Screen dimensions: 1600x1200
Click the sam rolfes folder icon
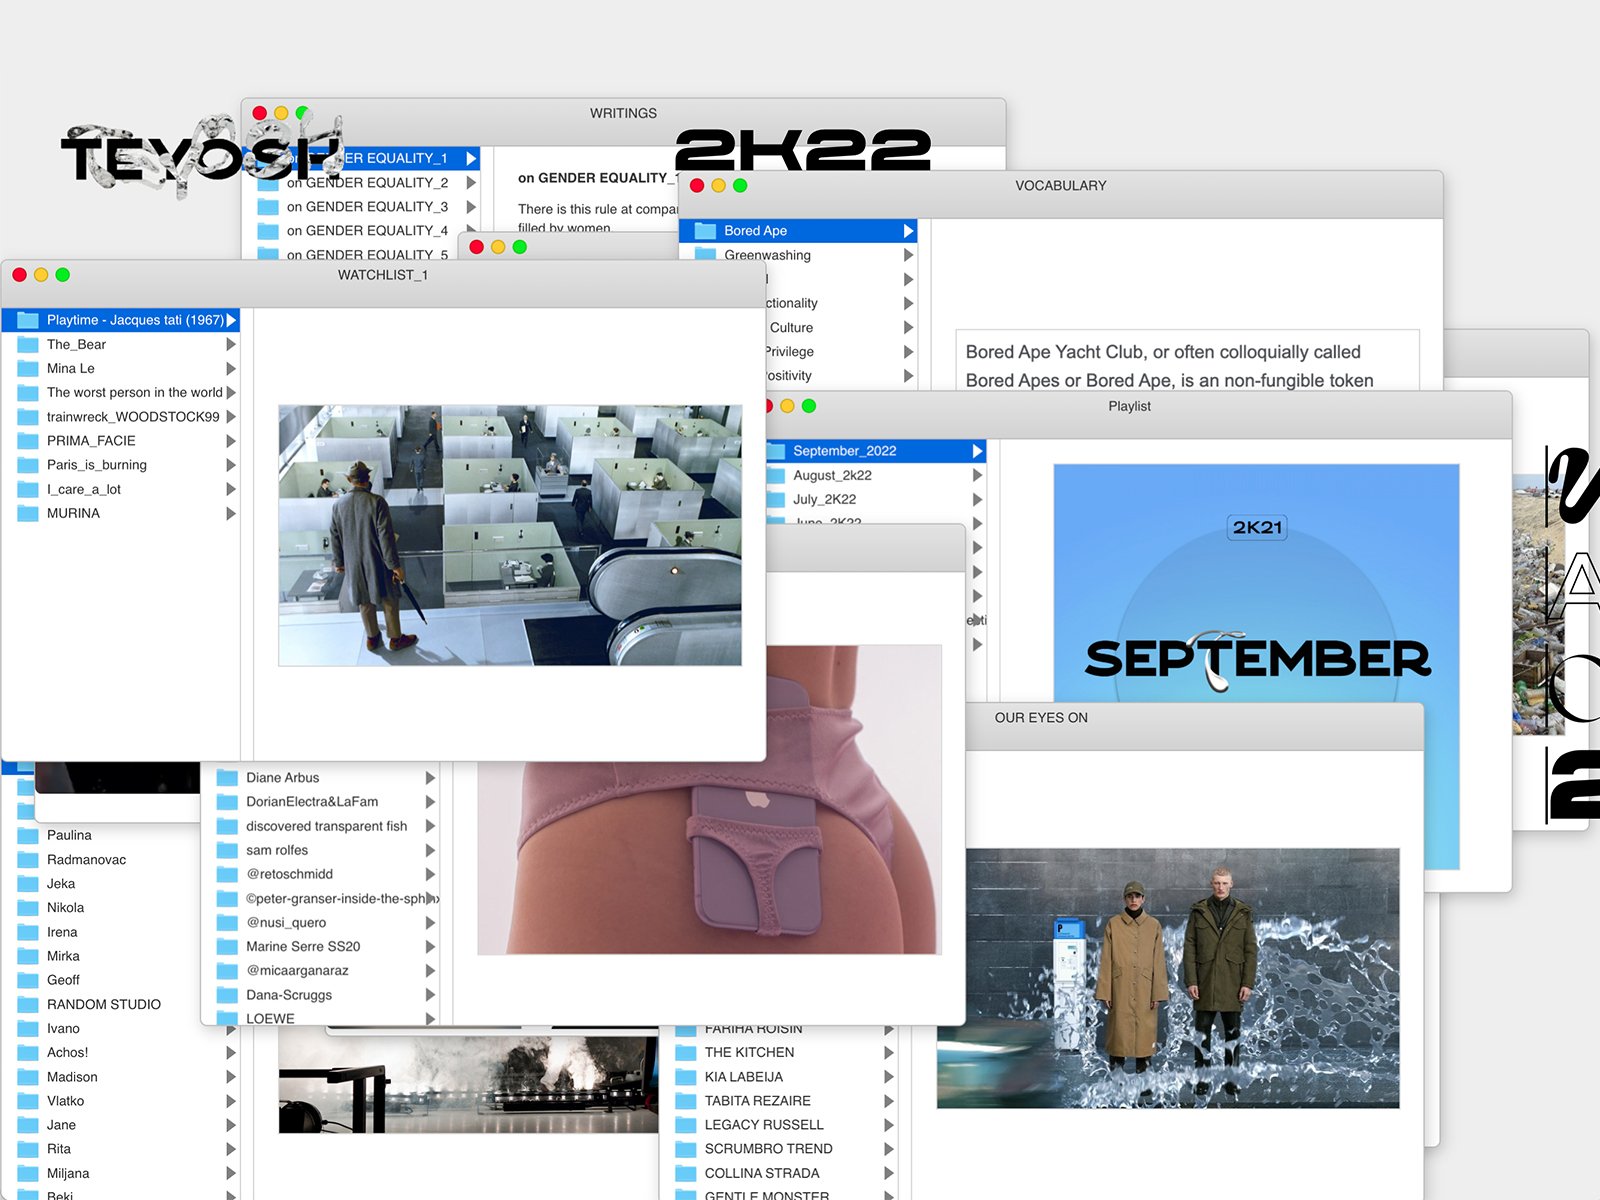[x=228, y=850]
